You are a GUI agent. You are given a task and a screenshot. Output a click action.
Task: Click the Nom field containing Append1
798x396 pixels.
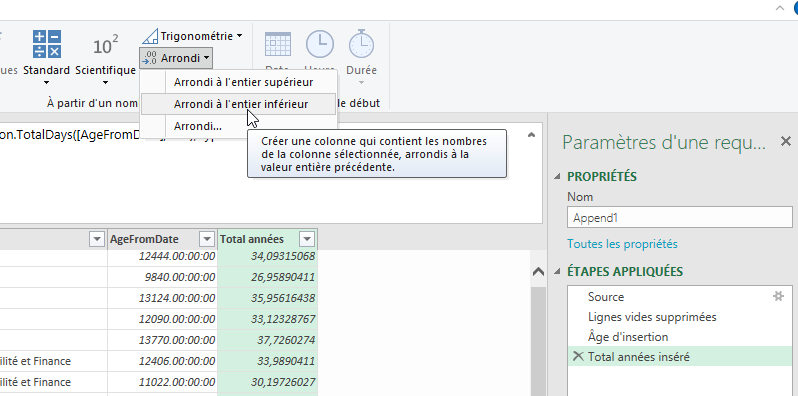(679, 217)
